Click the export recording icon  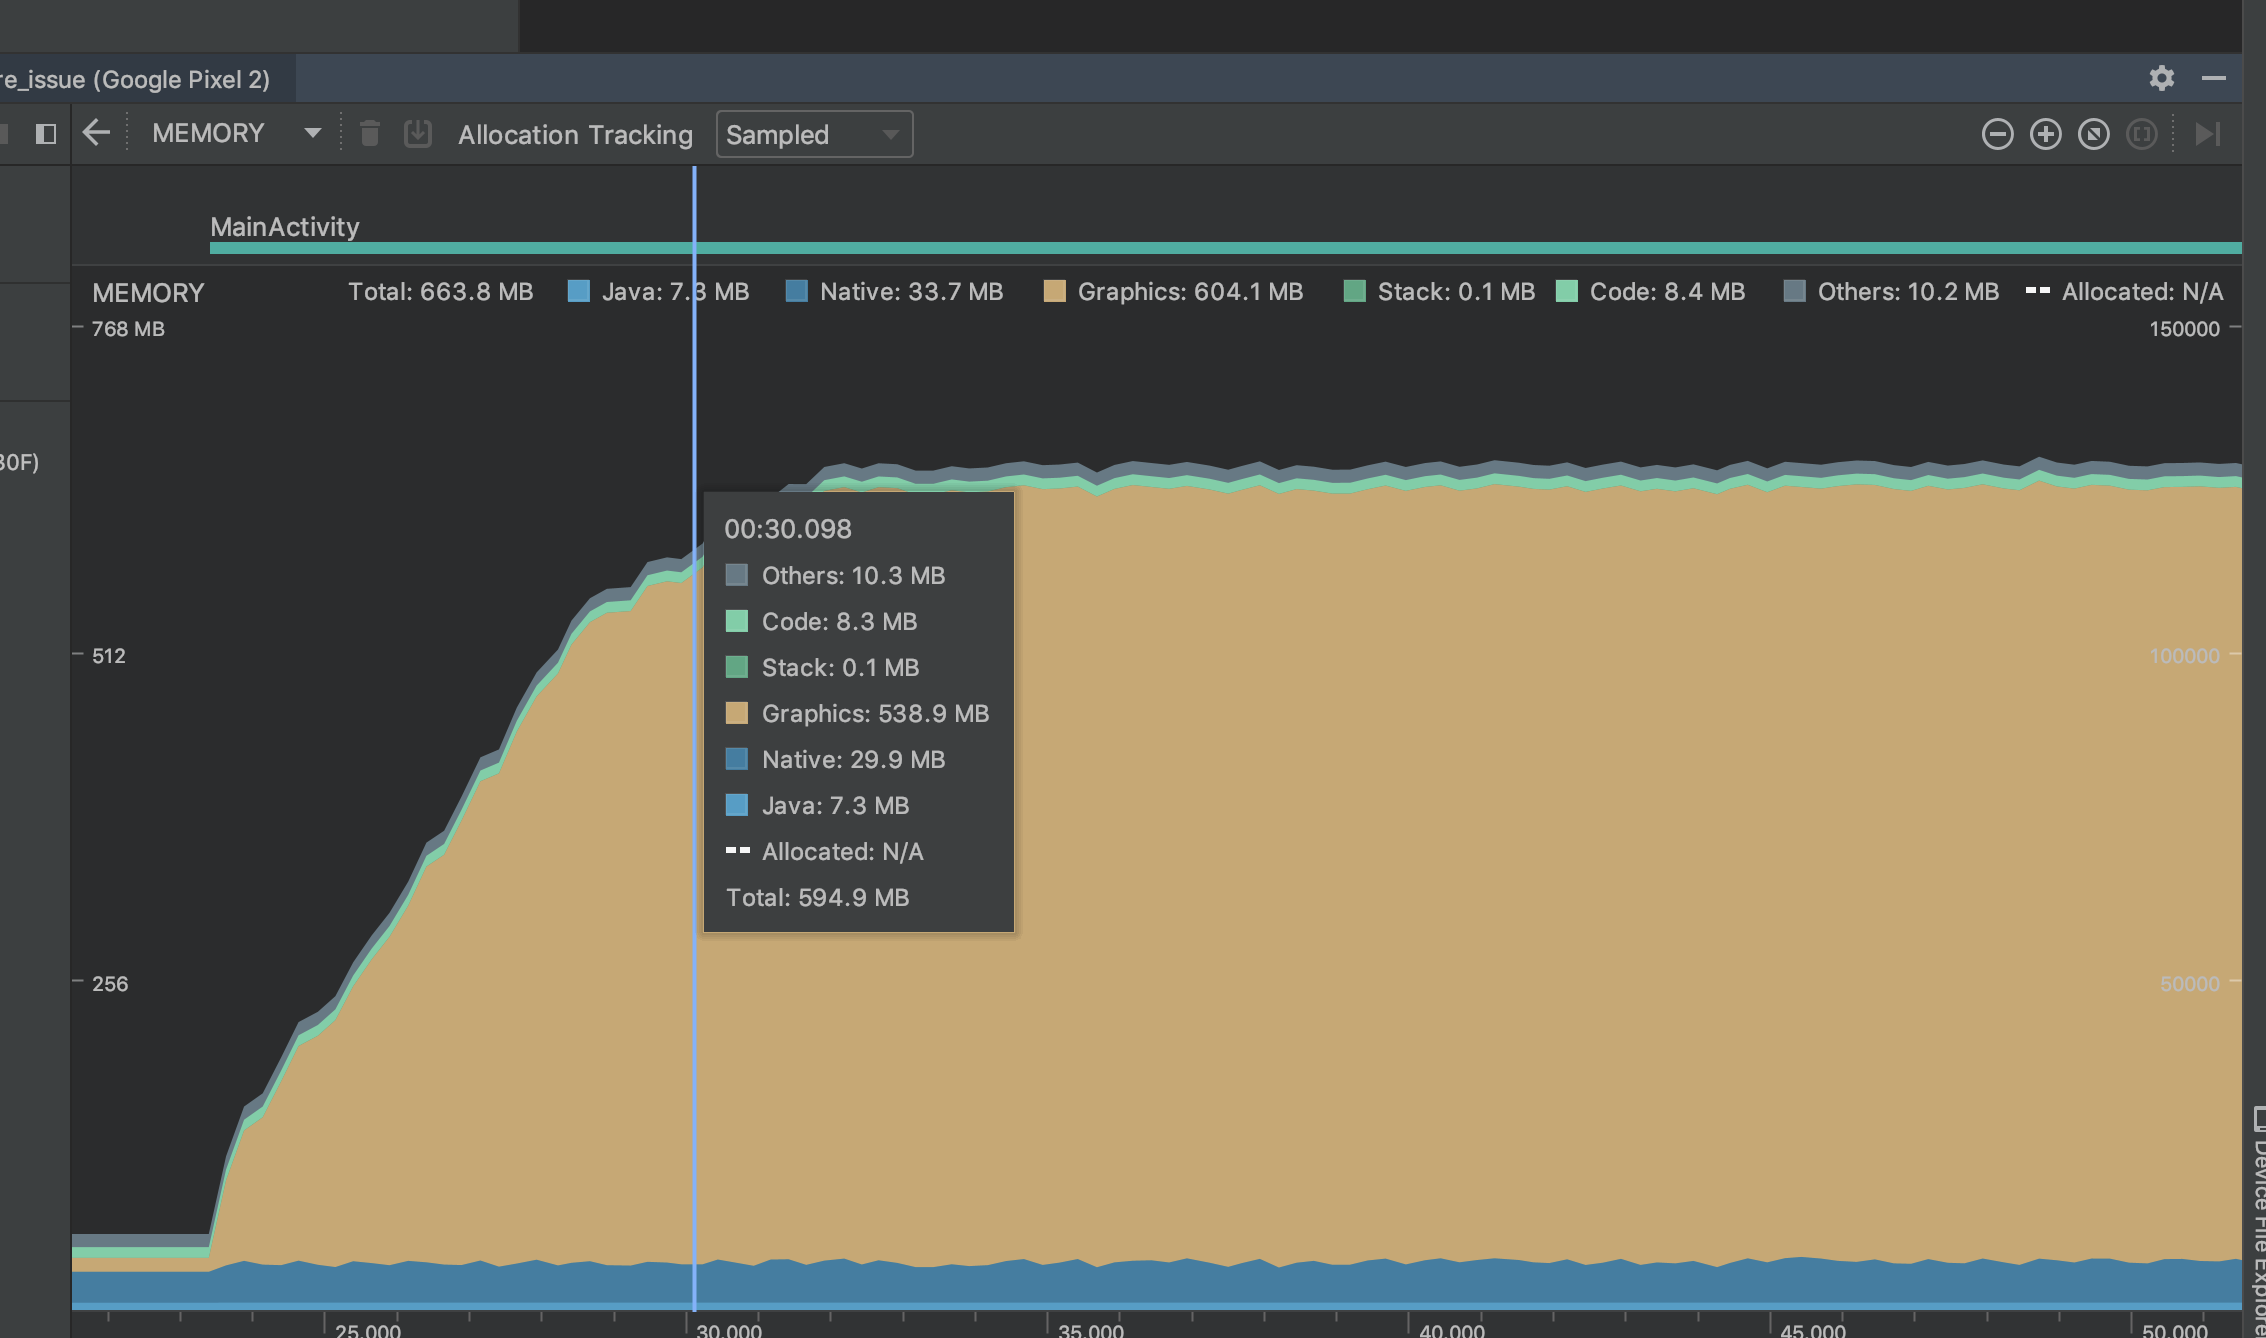(418, 133)
